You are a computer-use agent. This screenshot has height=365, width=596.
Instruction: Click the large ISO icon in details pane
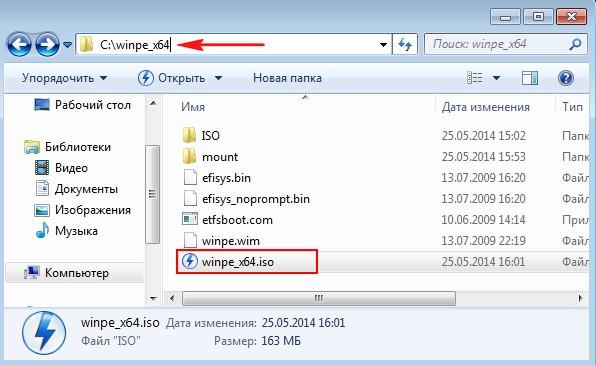point(43,333)
